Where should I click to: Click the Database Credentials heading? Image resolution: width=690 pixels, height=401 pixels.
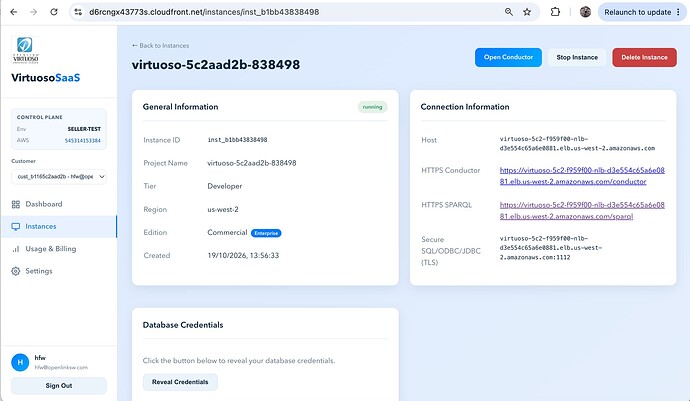[183, 325]
